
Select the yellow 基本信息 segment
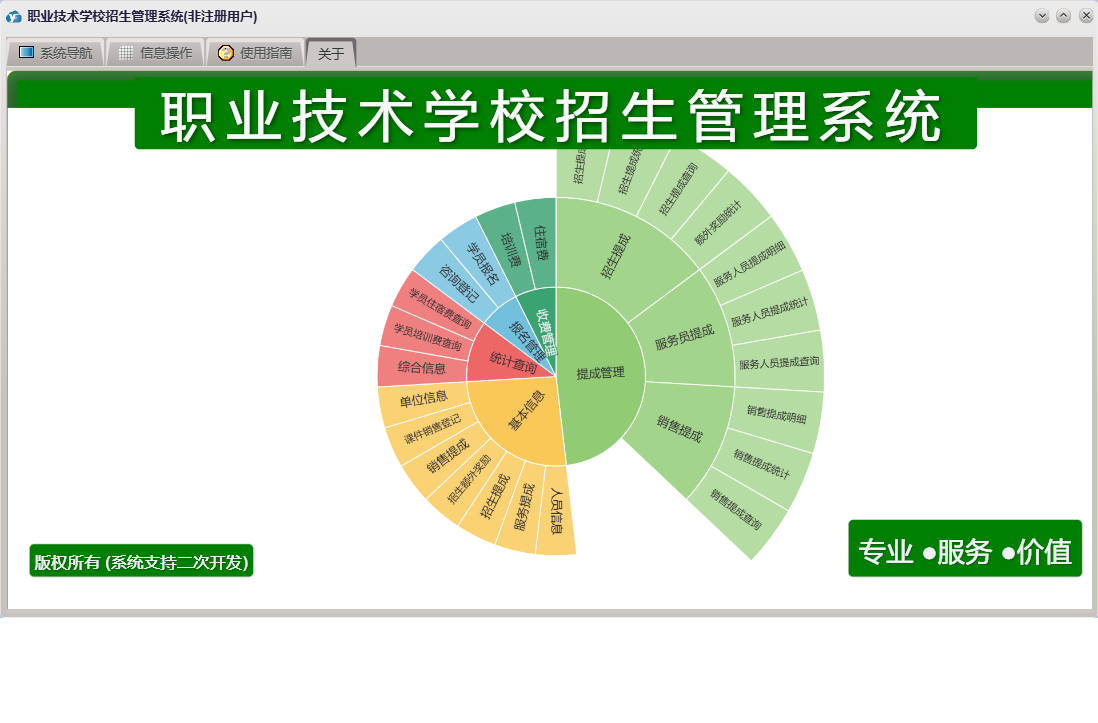click(x=525, y=412)
